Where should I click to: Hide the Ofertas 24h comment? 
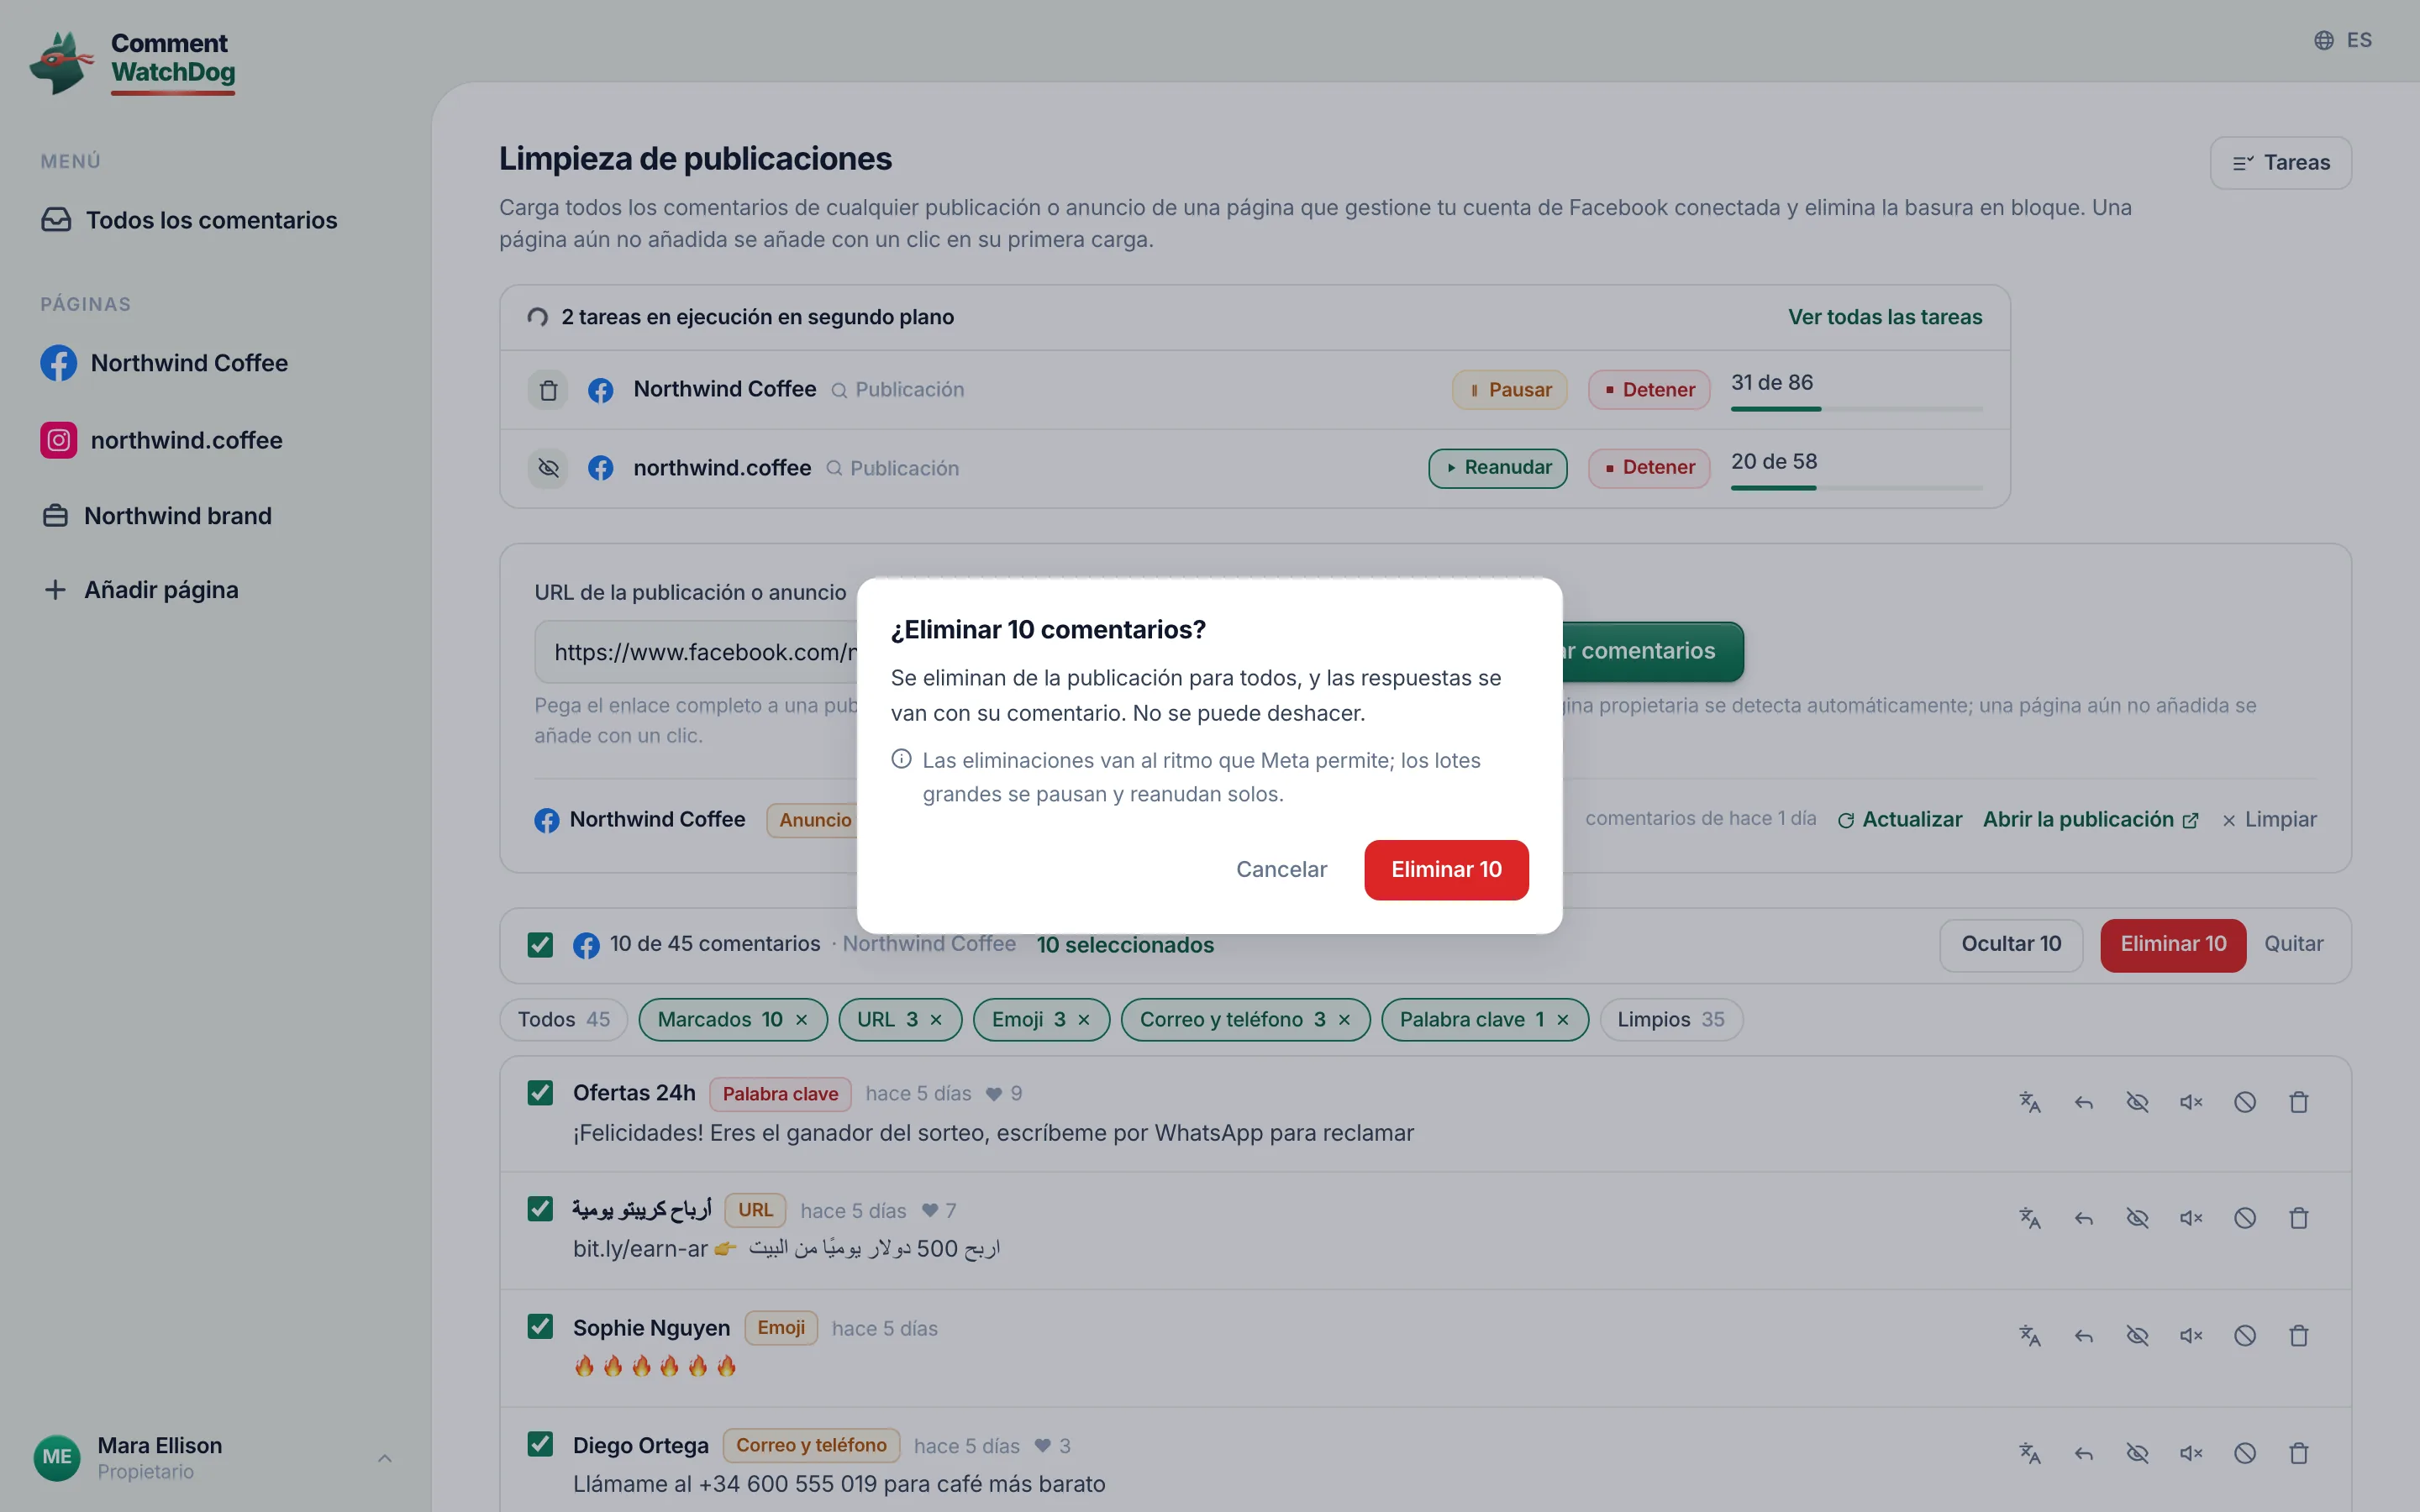click(x=2137, y=1102)
